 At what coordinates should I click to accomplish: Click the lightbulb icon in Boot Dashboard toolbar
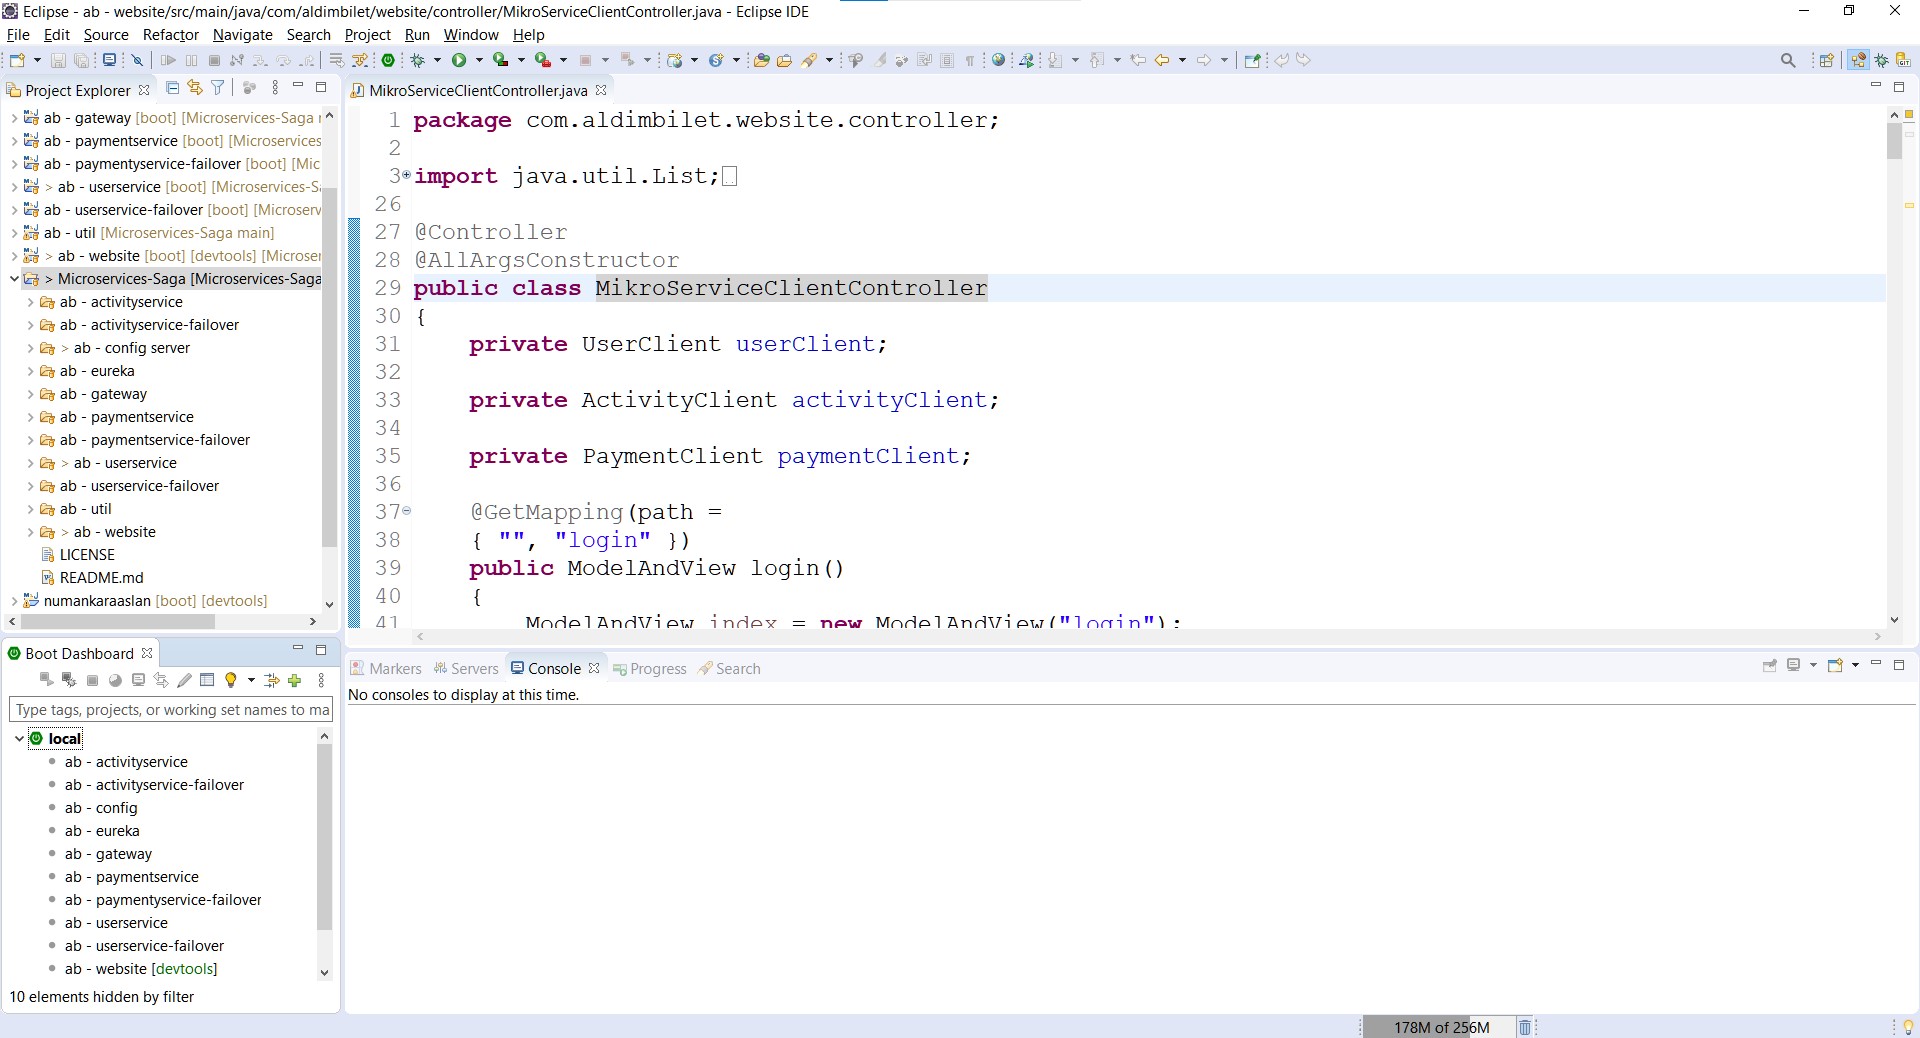pos(231,680)
